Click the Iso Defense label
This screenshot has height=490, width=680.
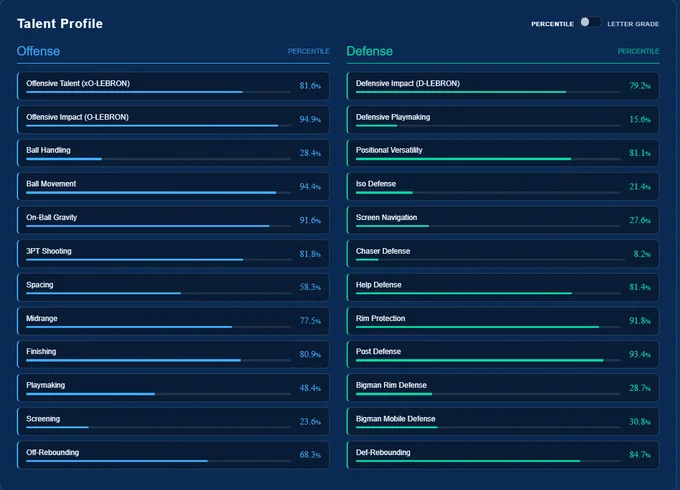[x=376, y=184]
